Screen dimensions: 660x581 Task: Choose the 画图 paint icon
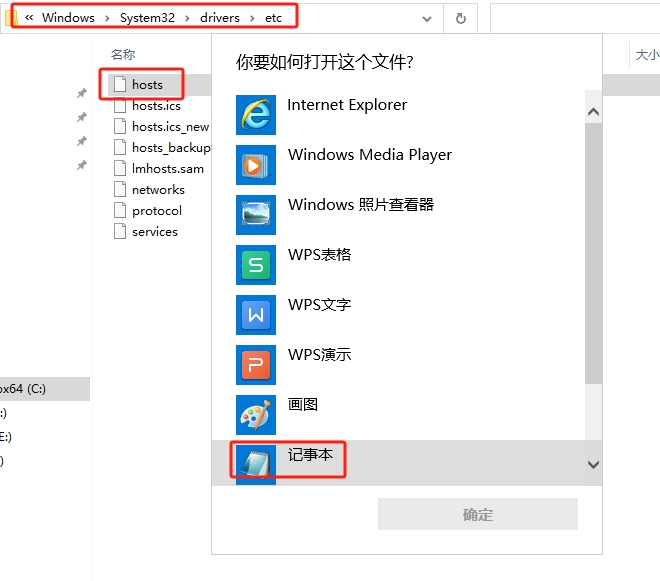(x=255, y=415)
